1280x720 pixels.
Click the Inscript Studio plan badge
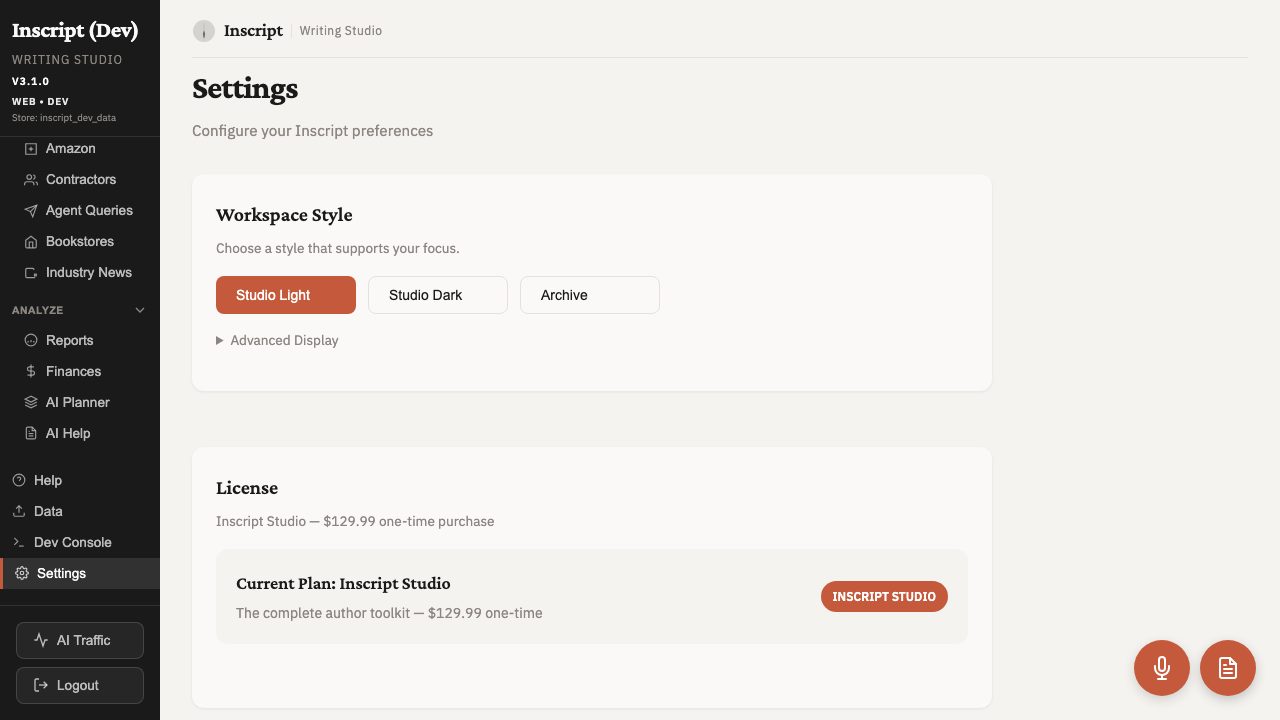coord(884,596)
